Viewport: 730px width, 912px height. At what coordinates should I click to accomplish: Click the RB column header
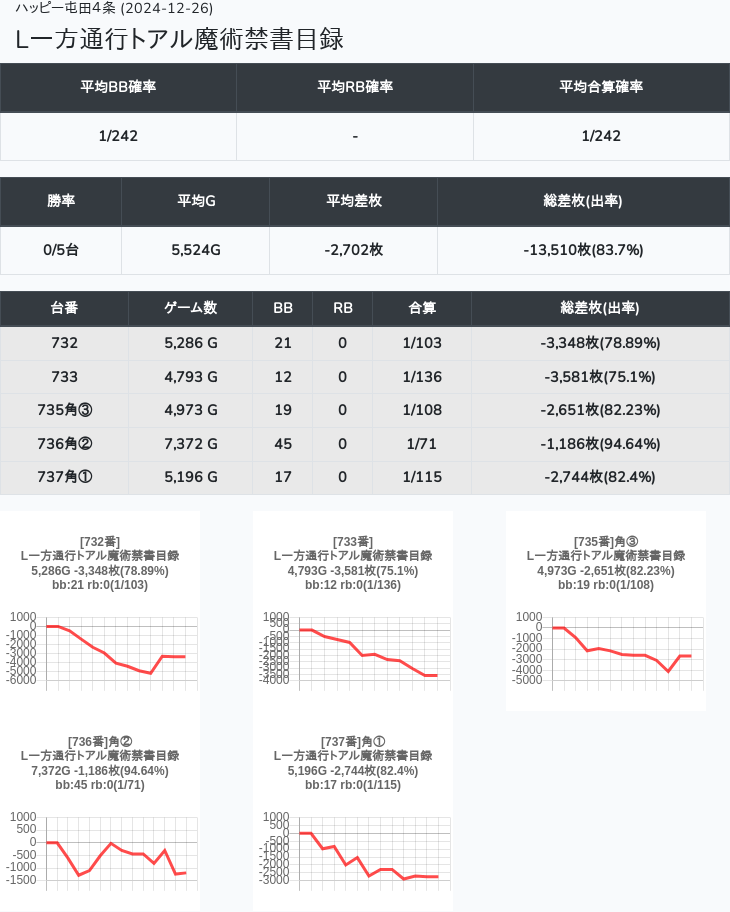(342, 308)
